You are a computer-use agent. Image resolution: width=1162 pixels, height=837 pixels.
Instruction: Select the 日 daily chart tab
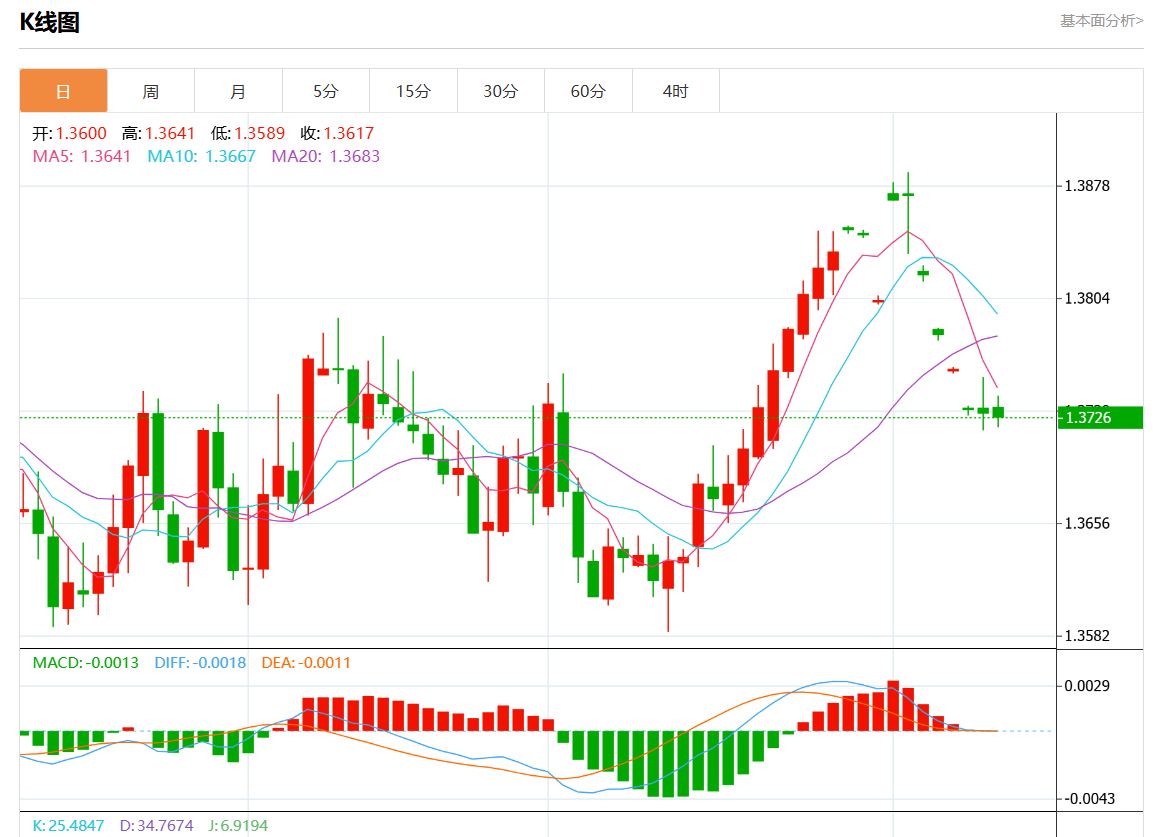(x=64, y=91)
